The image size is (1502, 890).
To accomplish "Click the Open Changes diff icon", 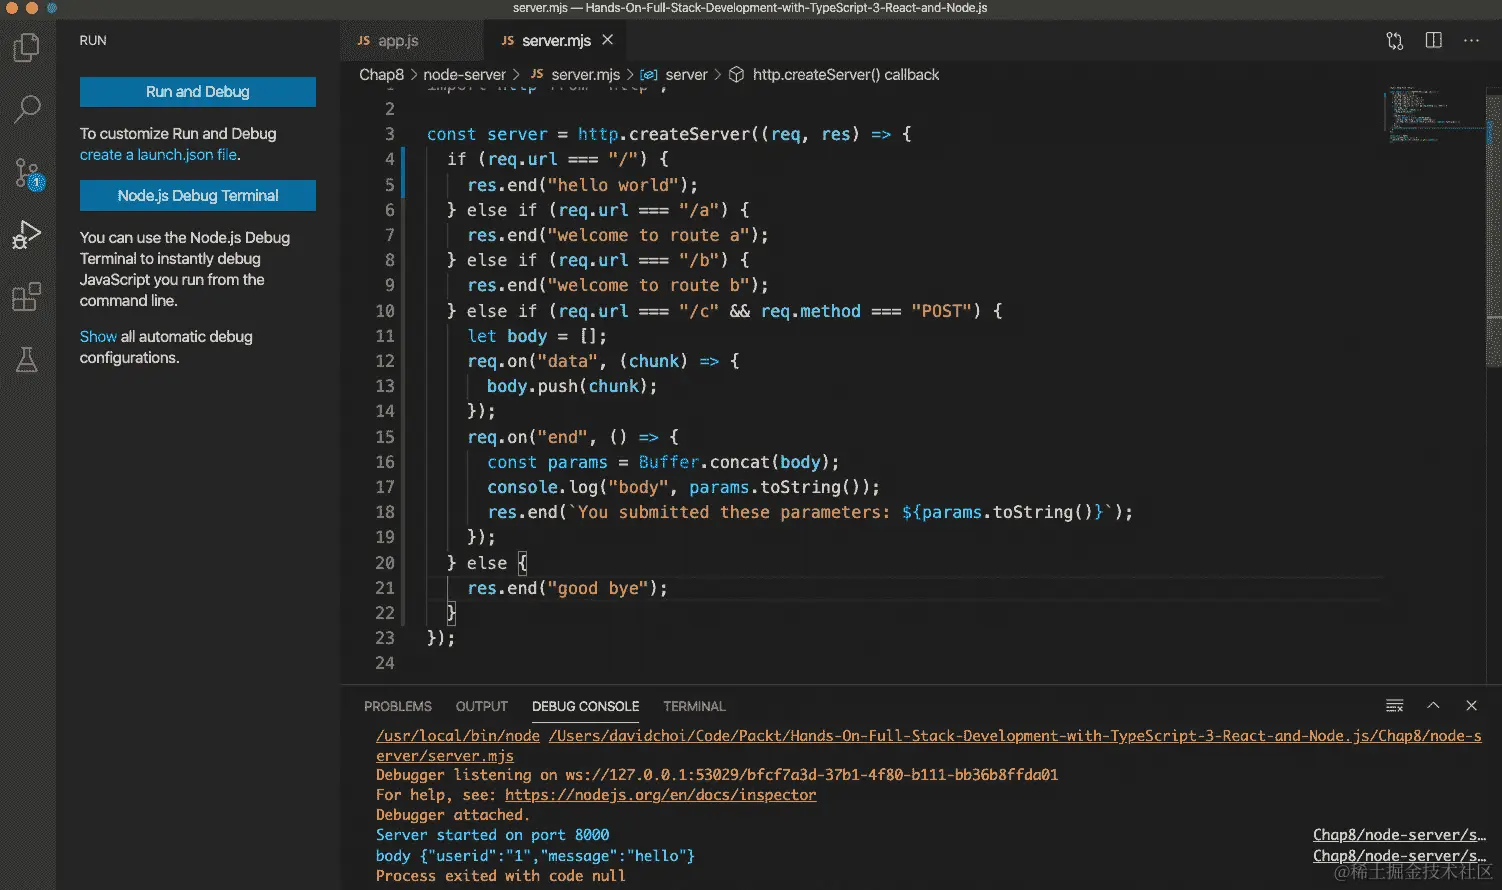I will (1394, 40).
